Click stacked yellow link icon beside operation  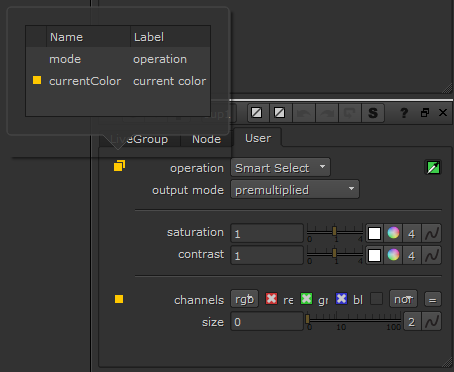point(119,166)
